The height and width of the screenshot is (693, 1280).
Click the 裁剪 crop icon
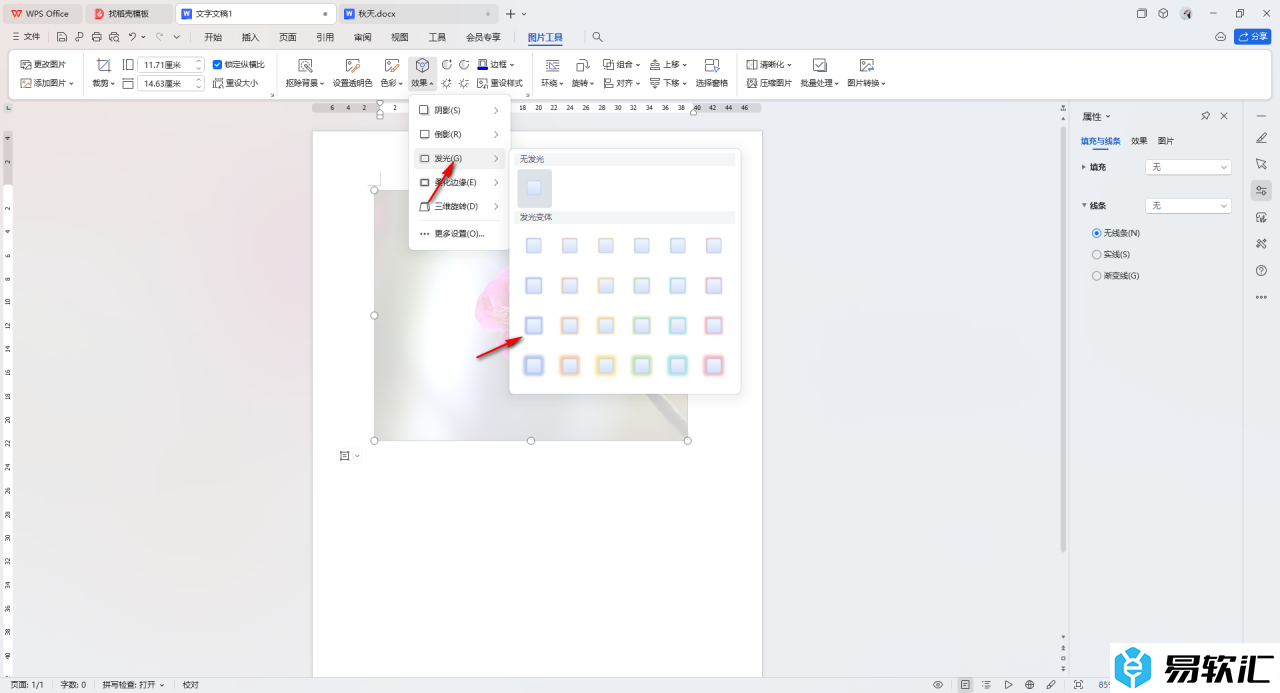103,65
